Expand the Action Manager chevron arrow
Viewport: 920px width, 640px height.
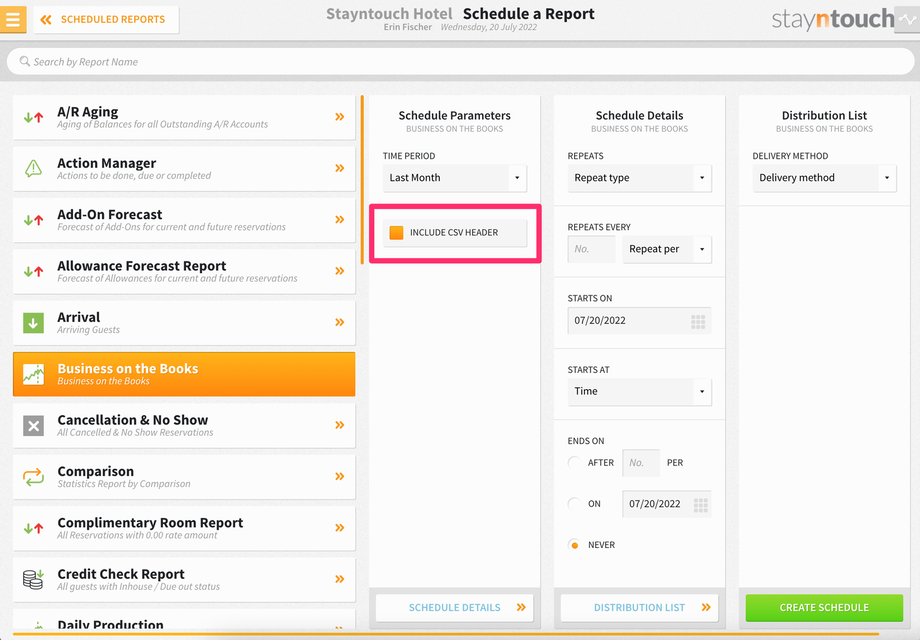340,168
